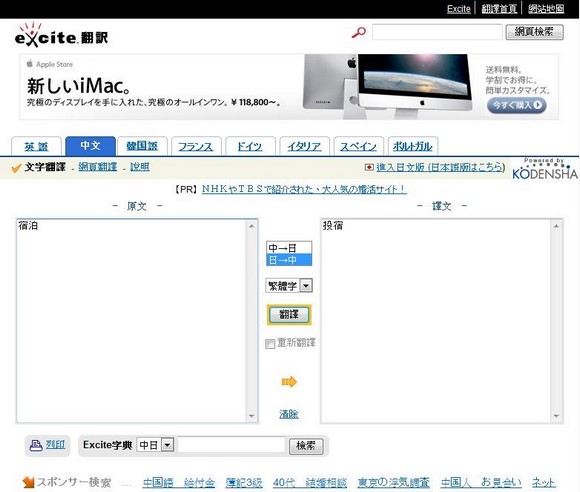Click the スポンサー検索 arrow icon
Viewport: 580px width, 492px height.
[x=28, y=482]
